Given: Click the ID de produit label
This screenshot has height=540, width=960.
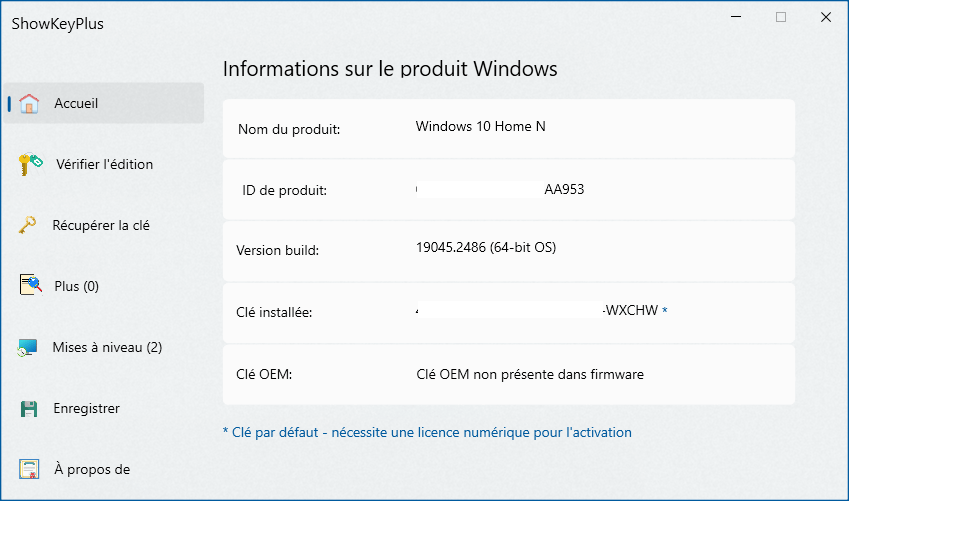Looking at the screenshot, I should (x=285, y=190).
